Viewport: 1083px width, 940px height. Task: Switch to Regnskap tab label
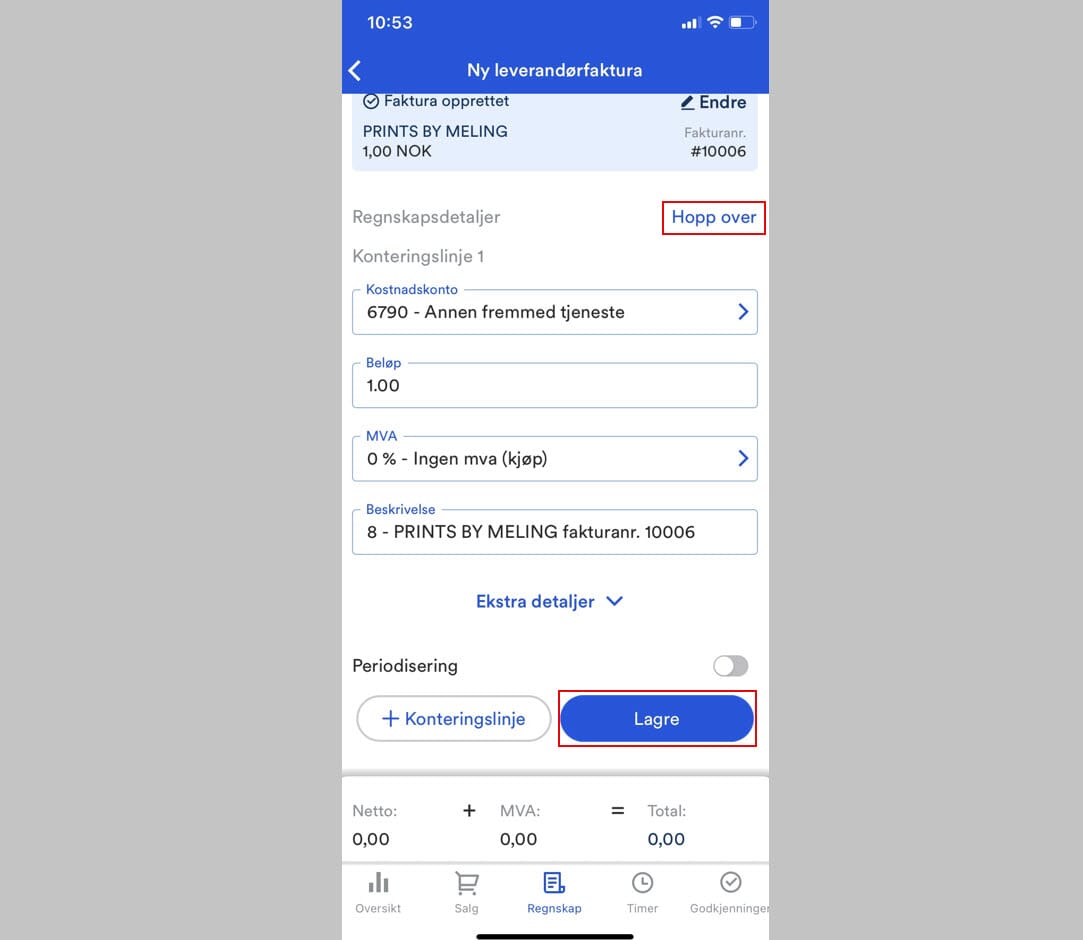point(554,908)
